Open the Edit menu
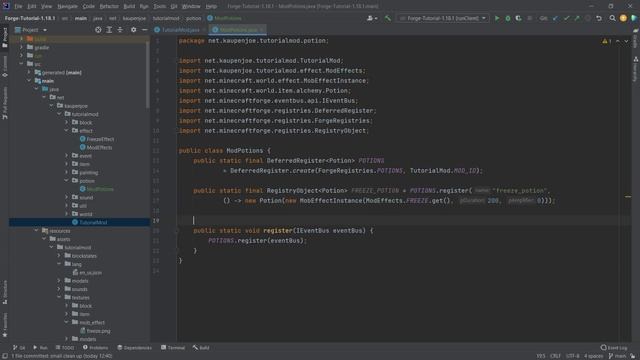 point(31,7)
